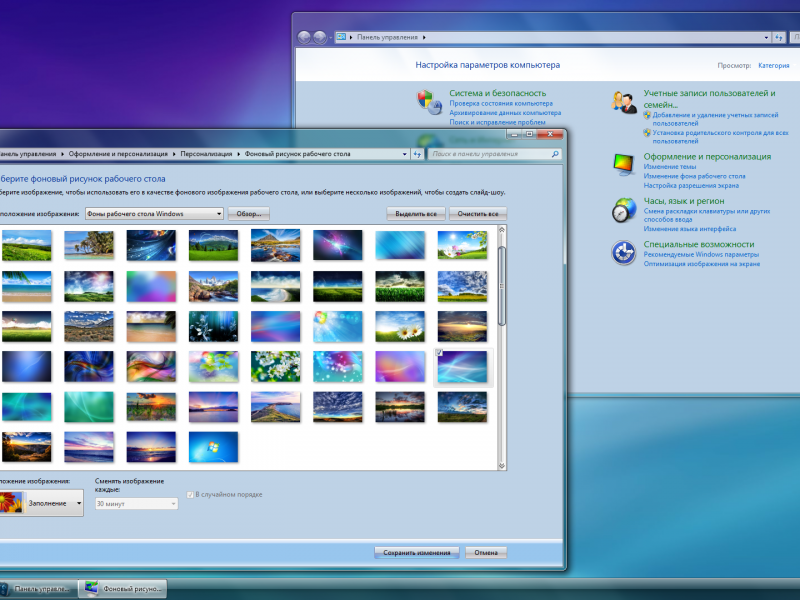The image size is (800, 600).
Task: Go to Оформление и персонализация breadcrumb
Action: point(118,154)
